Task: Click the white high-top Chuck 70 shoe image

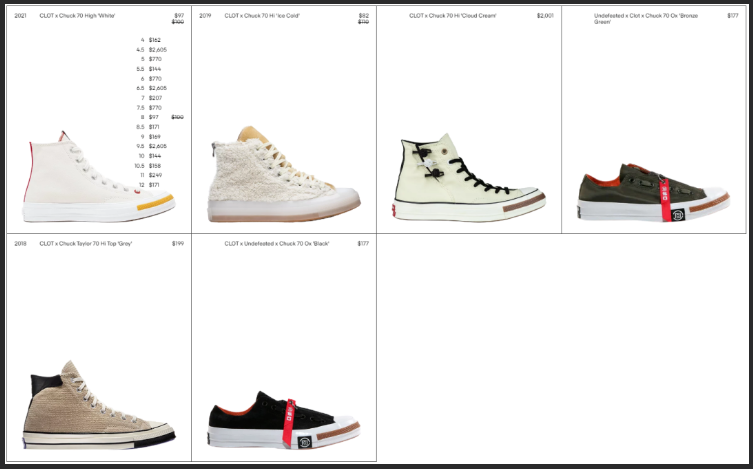Action: pyautogui.click(x=98, y=177)
